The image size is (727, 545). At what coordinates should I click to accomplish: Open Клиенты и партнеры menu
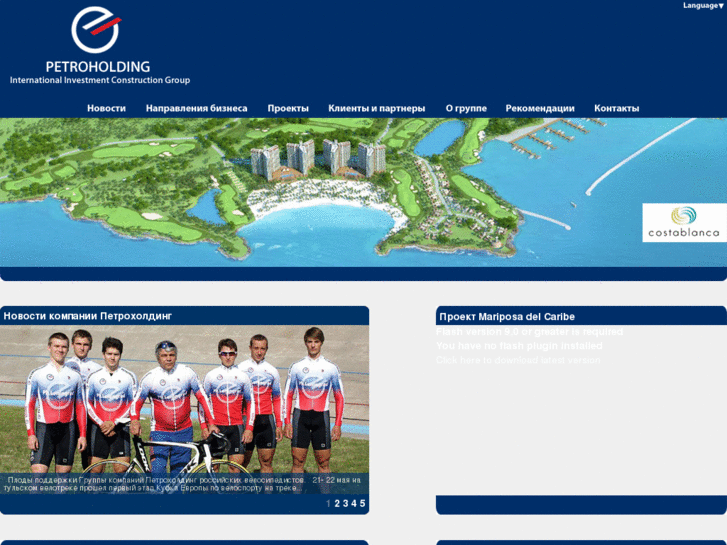coord(376,108)
